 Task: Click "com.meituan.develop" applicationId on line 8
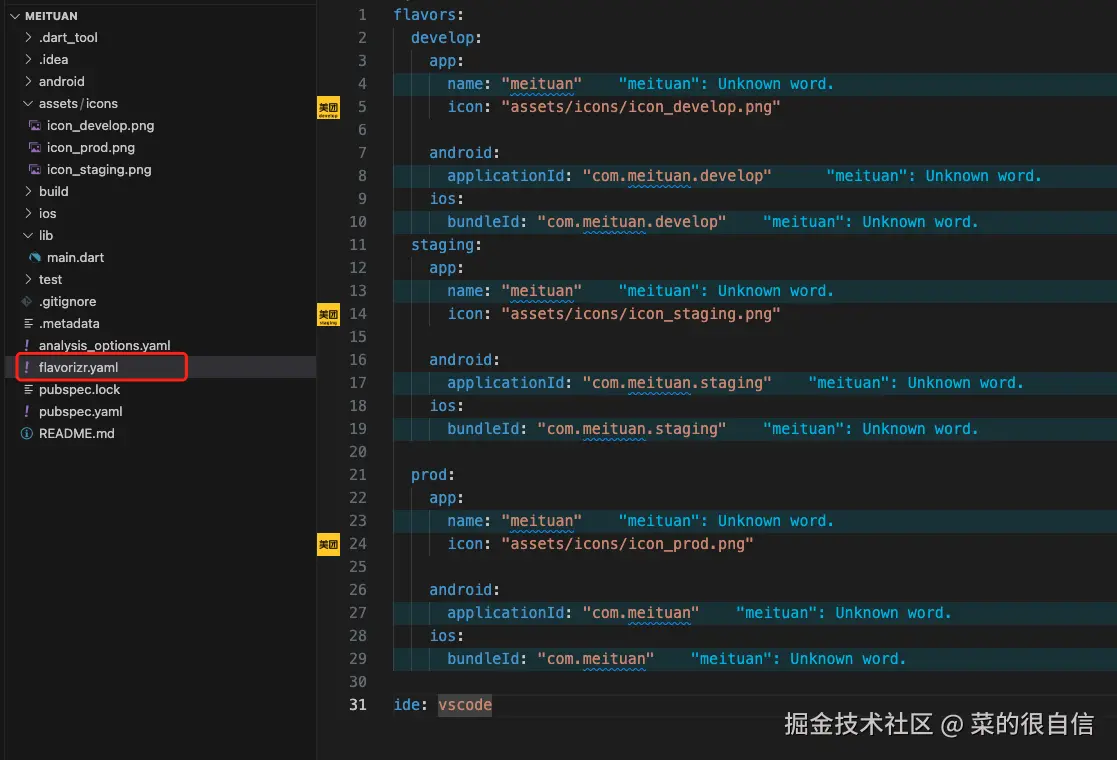[677, 175]
